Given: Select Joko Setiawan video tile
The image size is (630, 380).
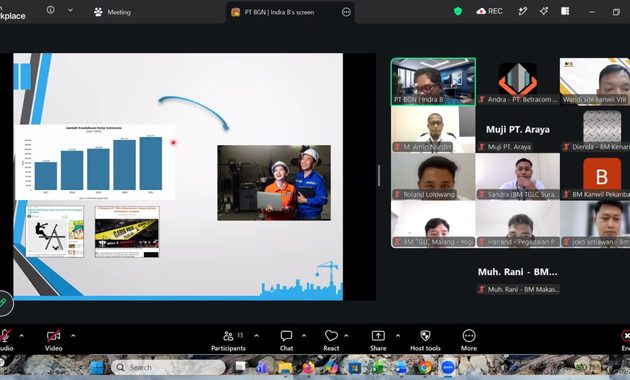Looking at the screenshot, I should [x=595, y=224].
